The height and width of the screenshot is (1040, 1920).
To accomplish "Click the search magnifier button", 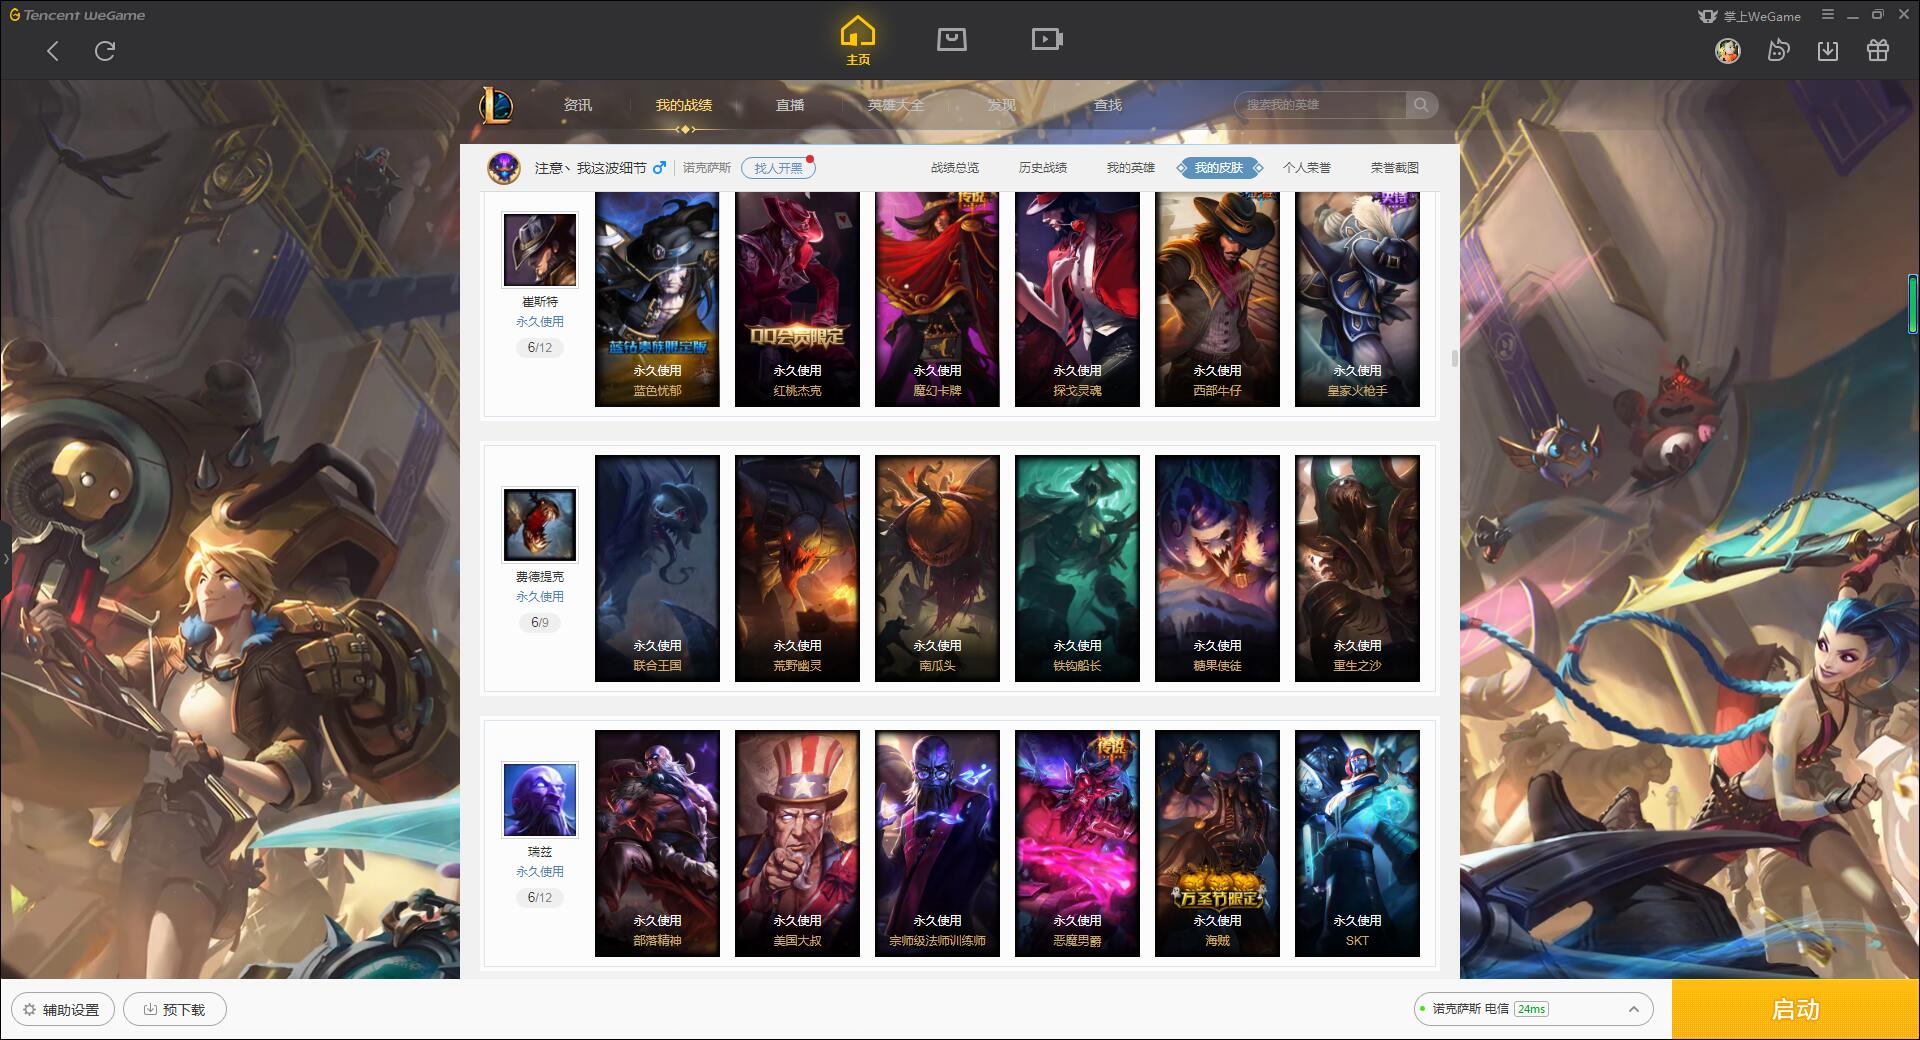I will (1421, 104).
